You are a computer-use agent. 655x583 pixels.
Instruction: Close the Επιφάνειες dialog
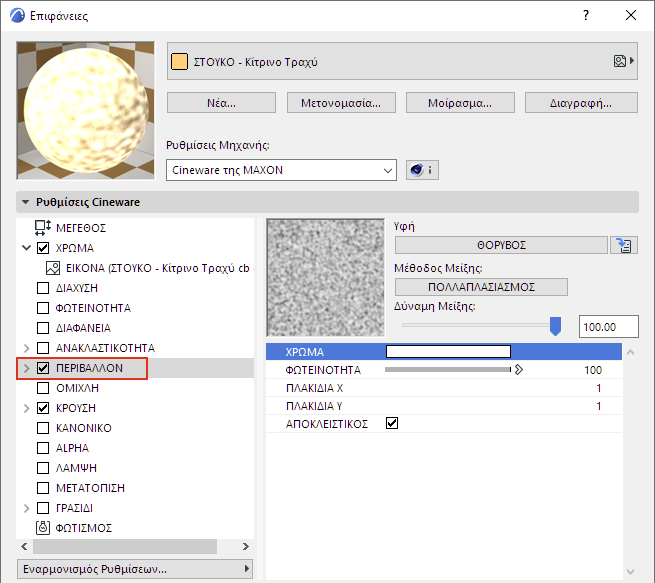631,15
